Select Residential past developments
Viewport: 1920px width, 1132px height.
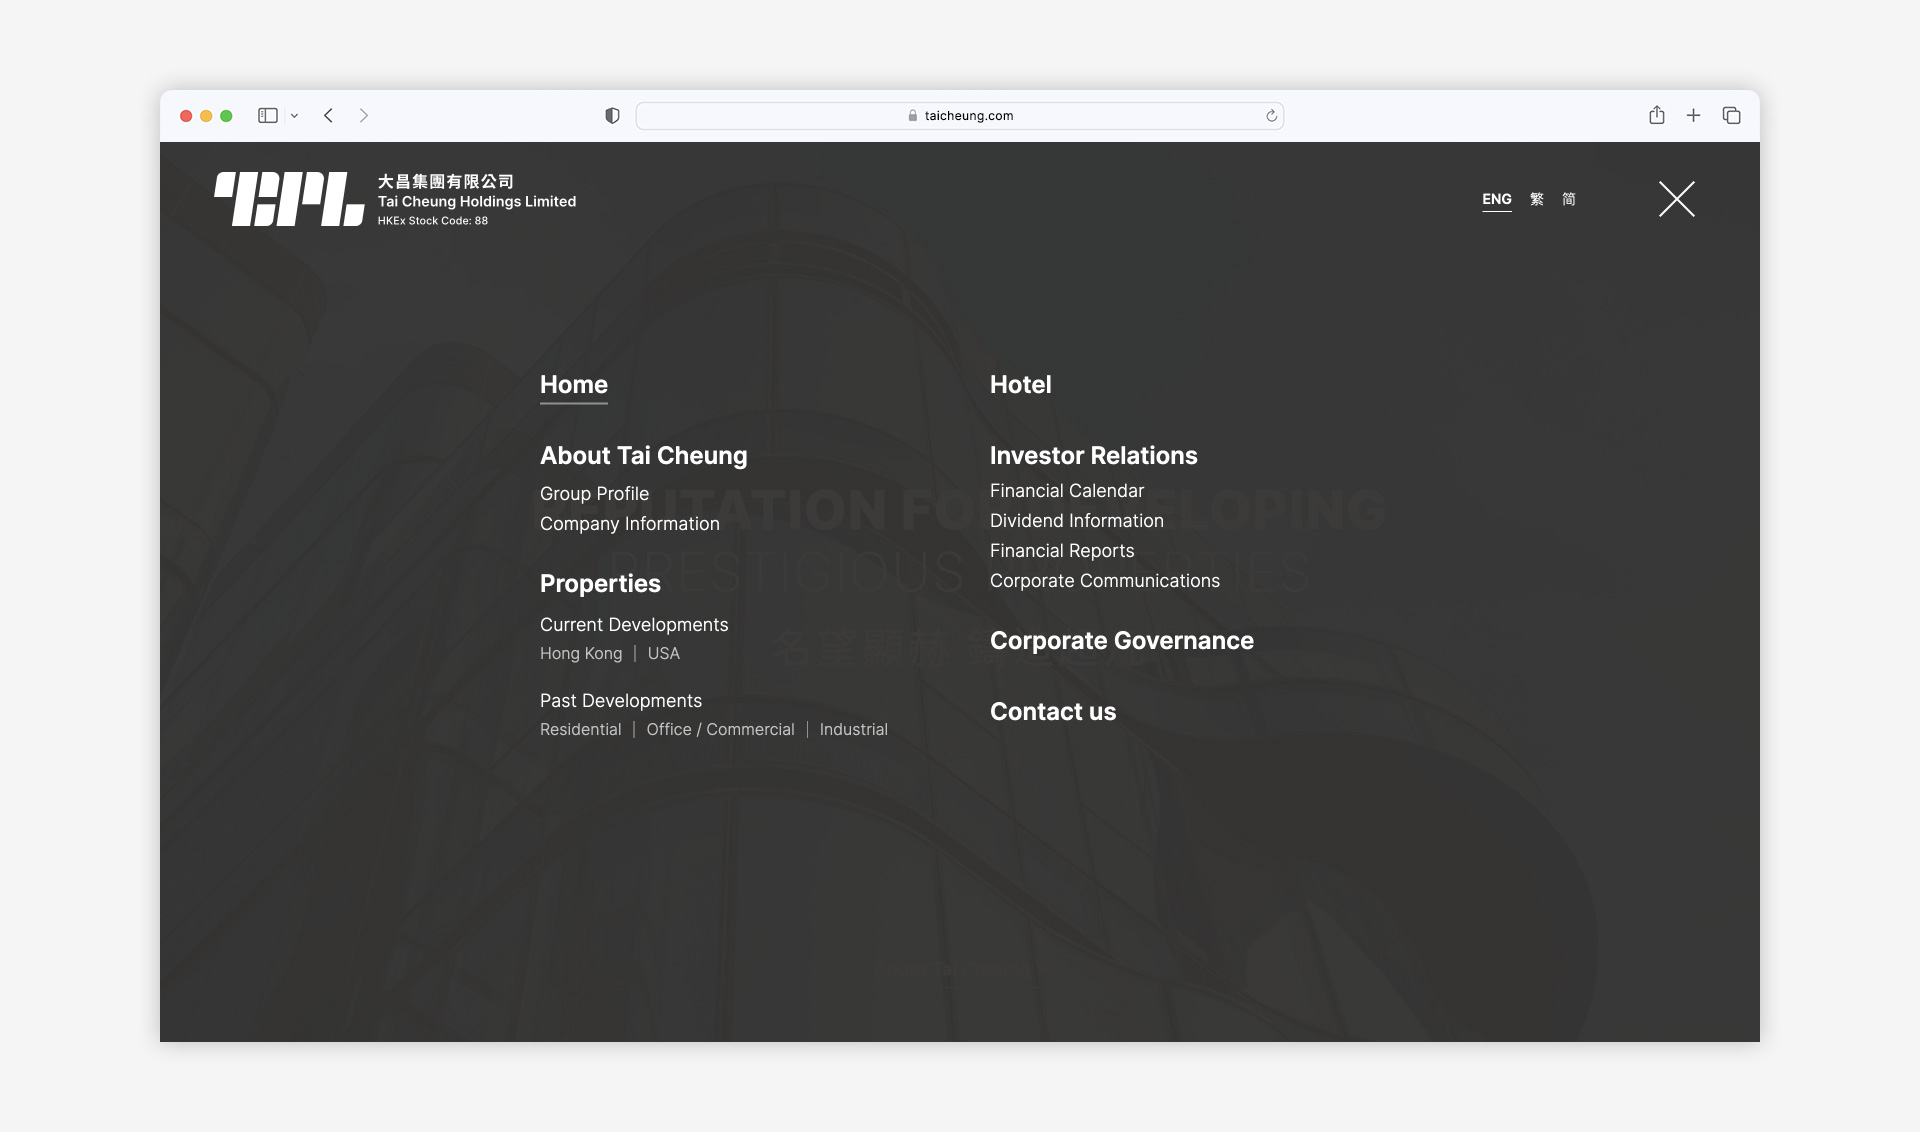[x=580, y=730]
